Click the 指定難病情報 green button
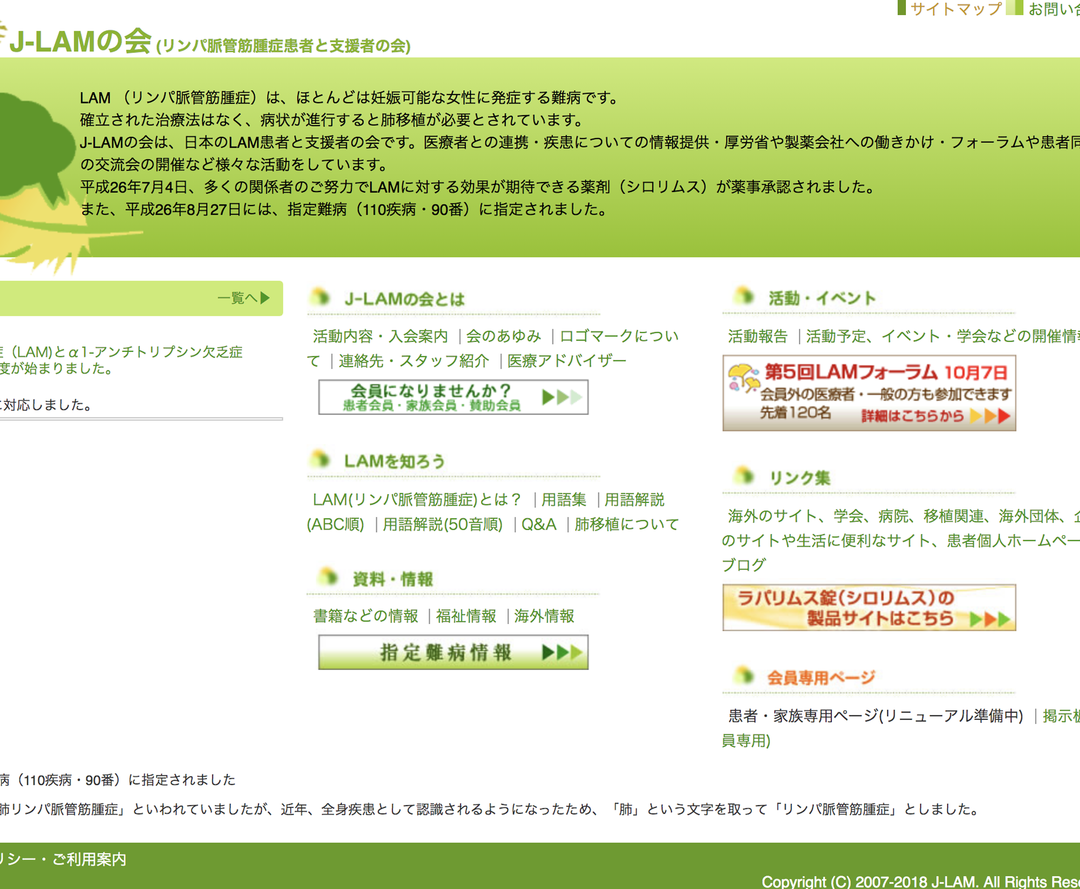The image size is (1080, 889). point(451,652)
